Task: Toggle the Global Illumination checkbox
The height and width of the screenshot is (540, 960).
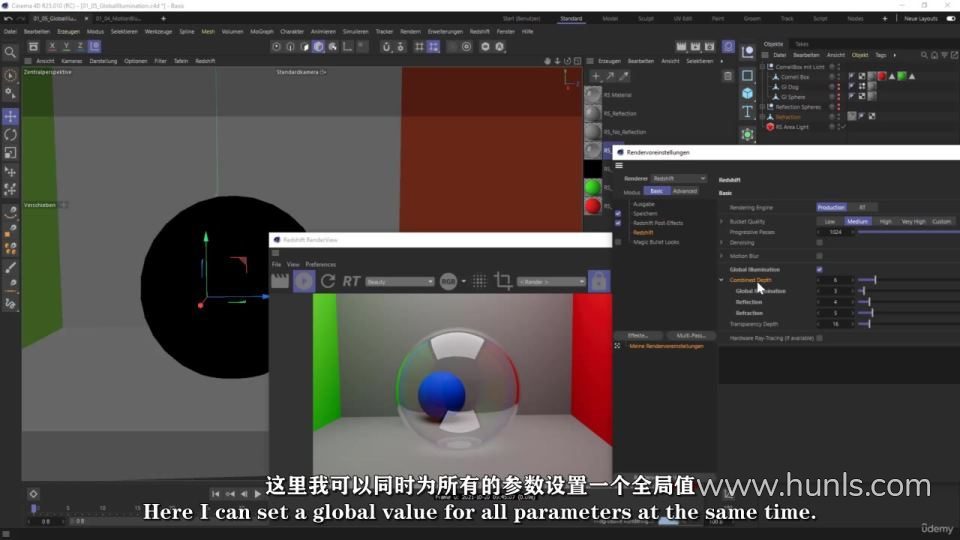Action: pos(819,269)
